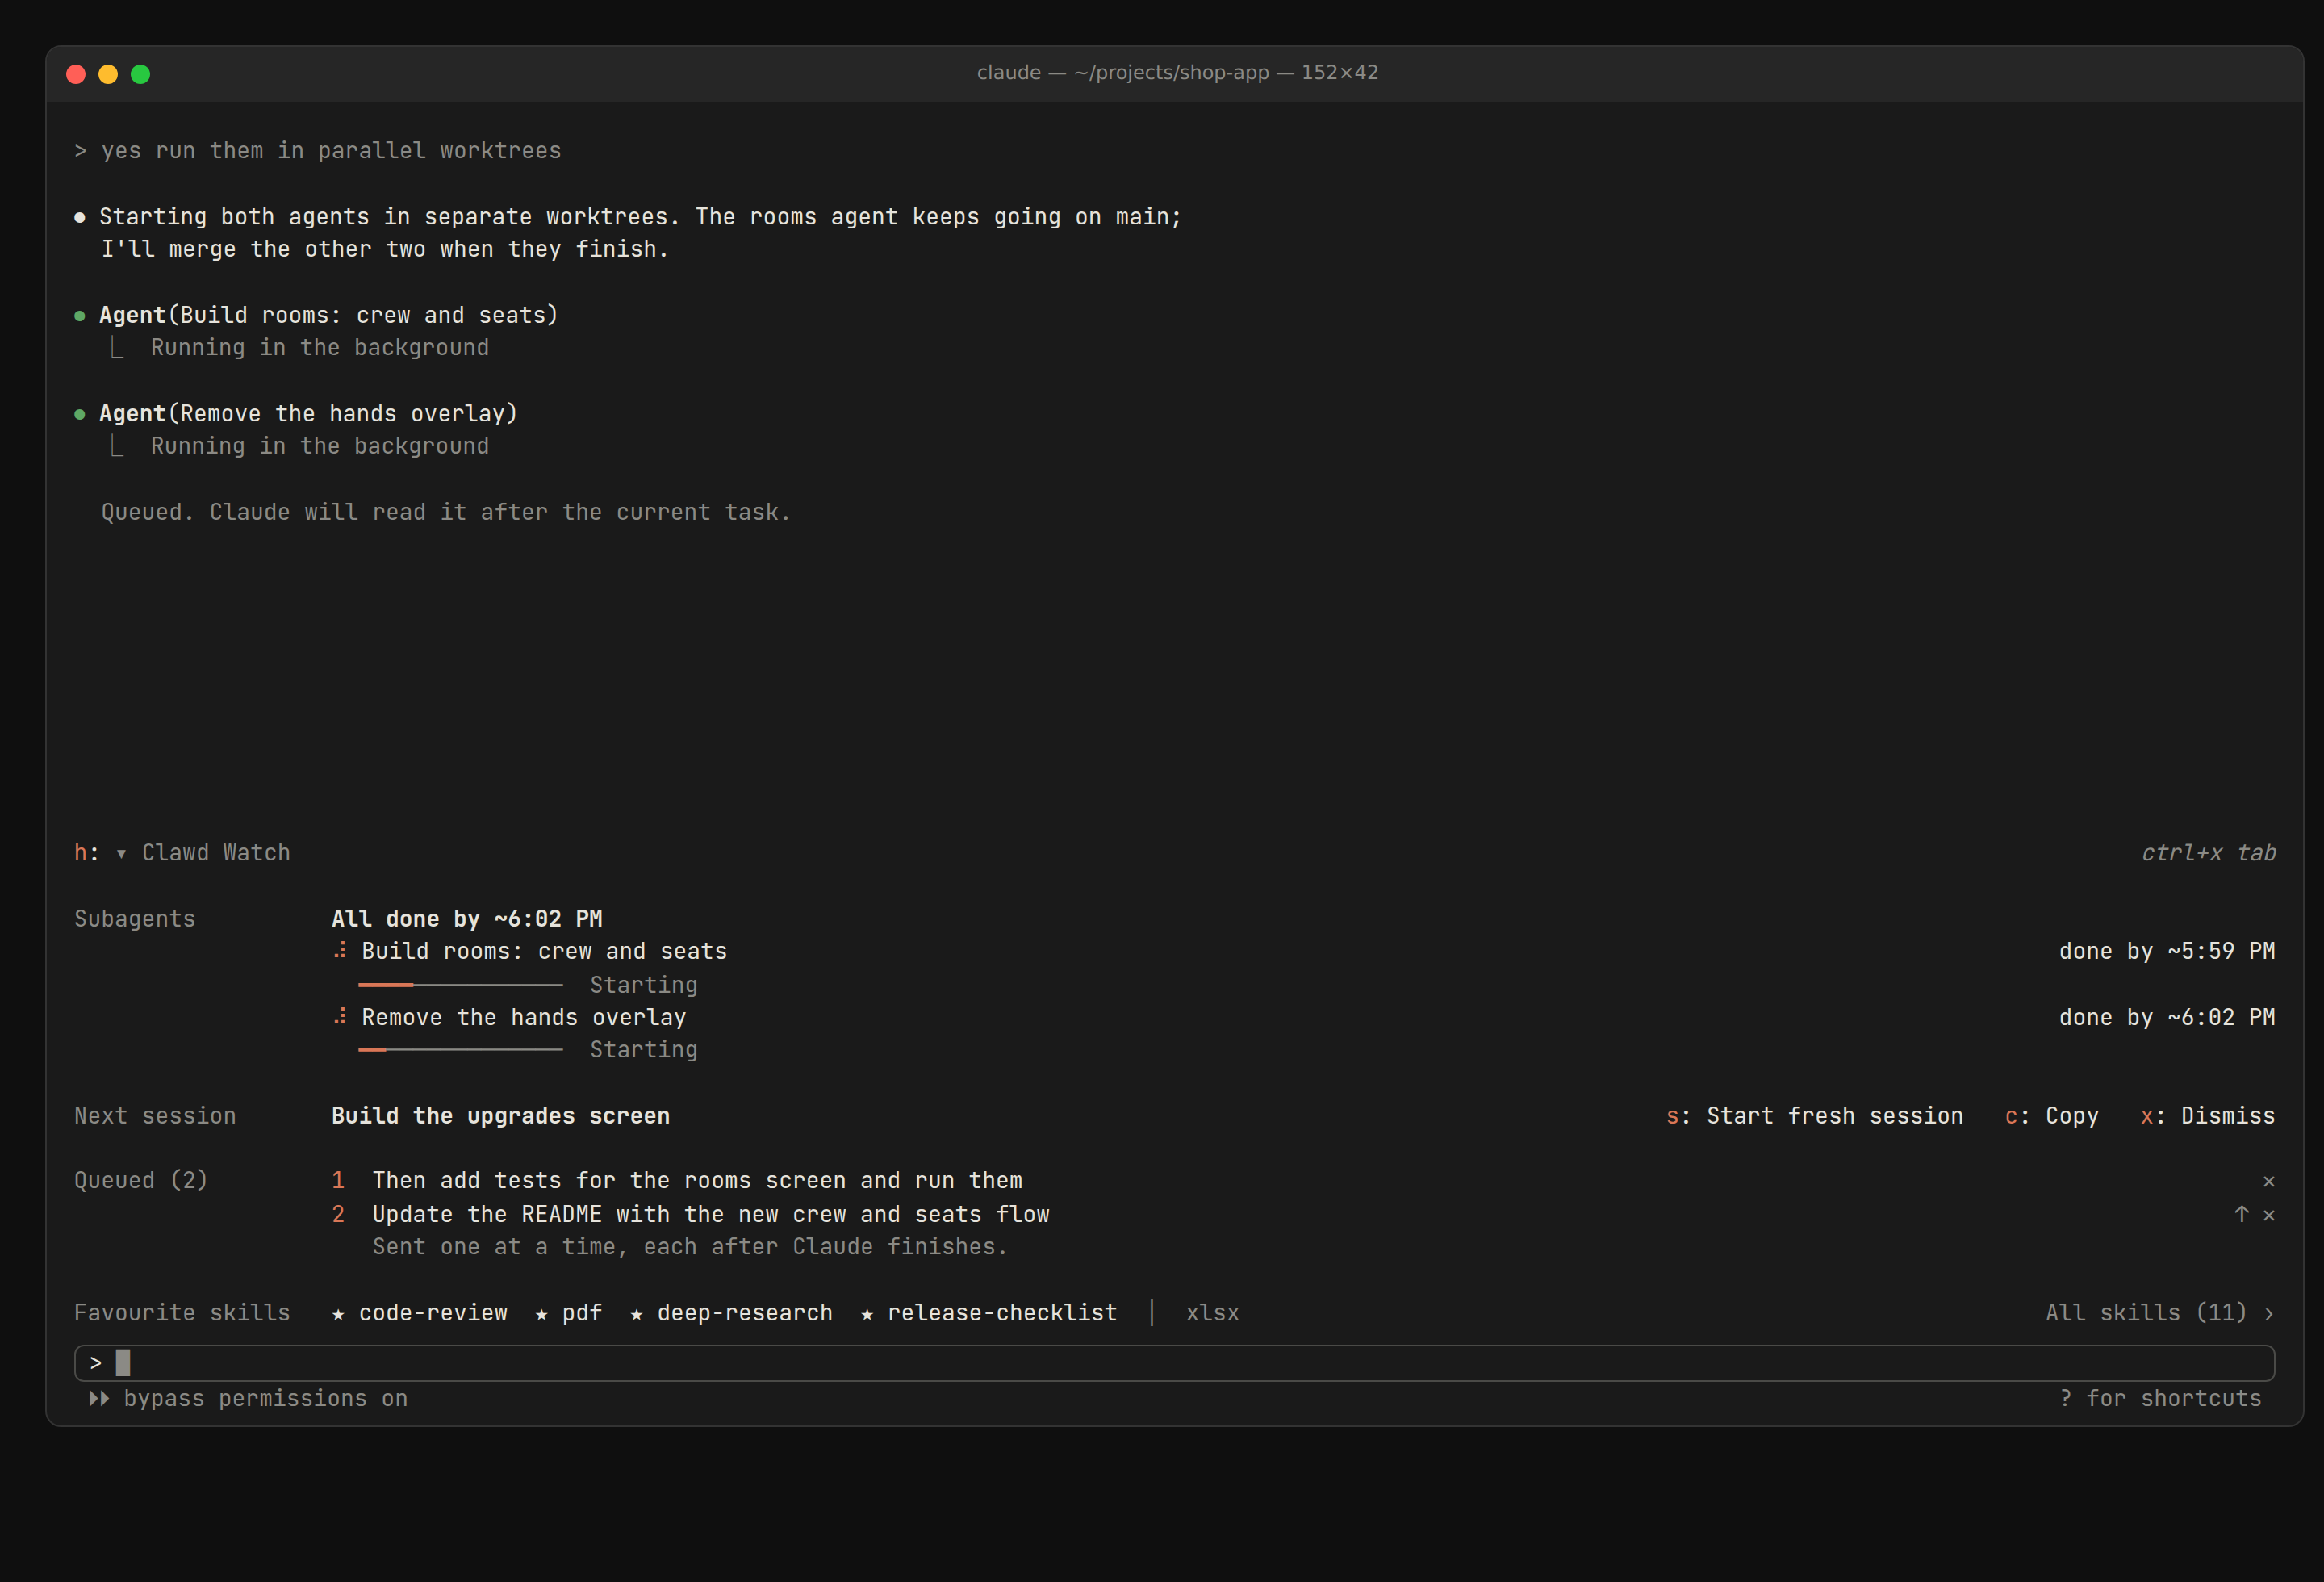Screen dimensions: 2324x1582
Task: Select queued item Update the README
Action: click(711, 1215)
